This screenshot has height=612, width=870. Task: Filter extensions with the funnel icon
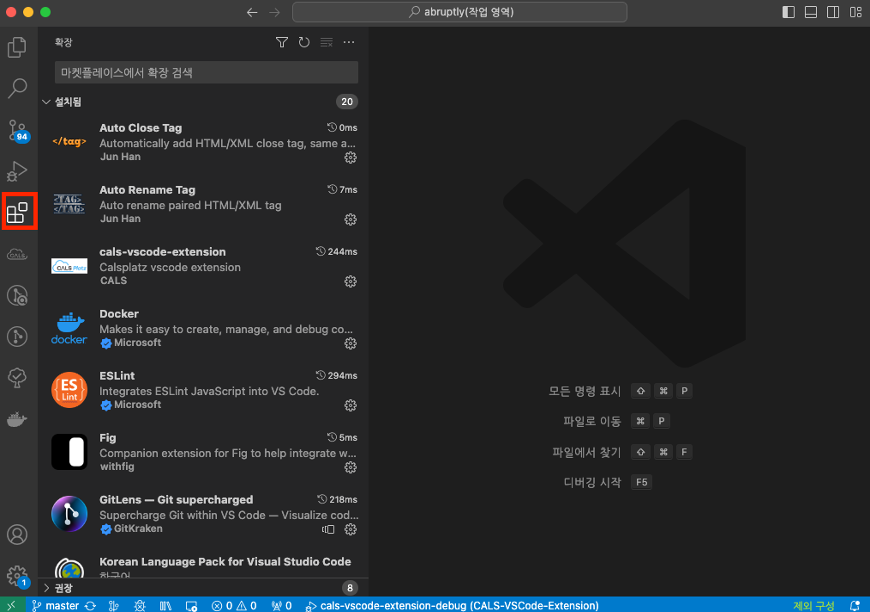(282, 42)
